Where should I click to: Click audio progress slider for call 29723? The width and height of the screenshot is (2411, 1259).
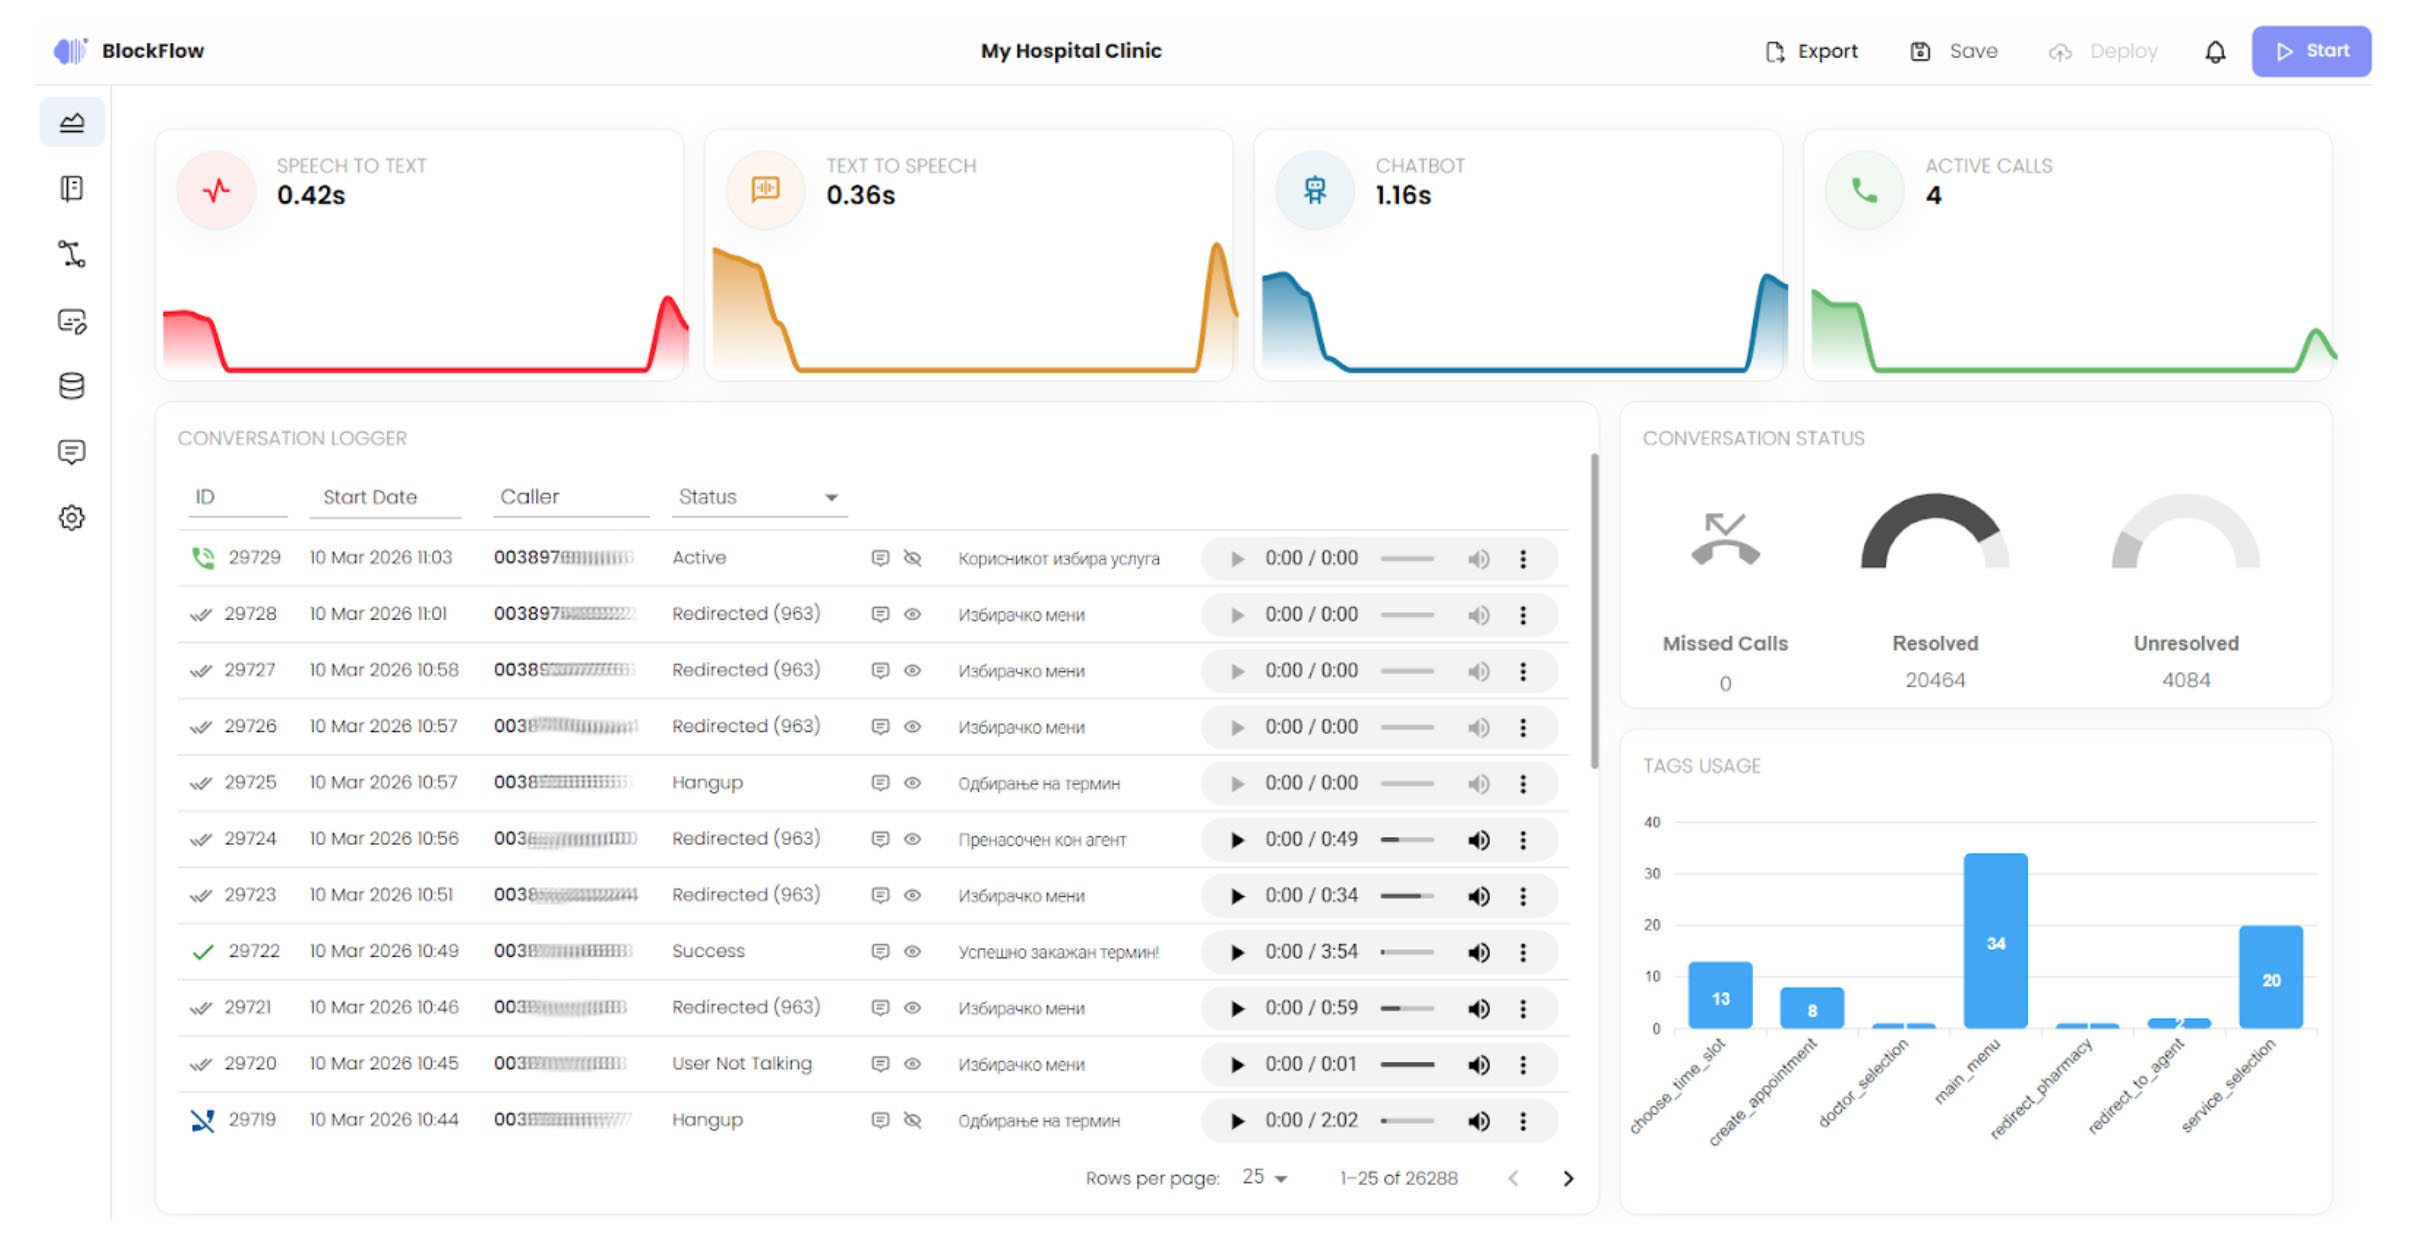click(x=1407, y=896)
